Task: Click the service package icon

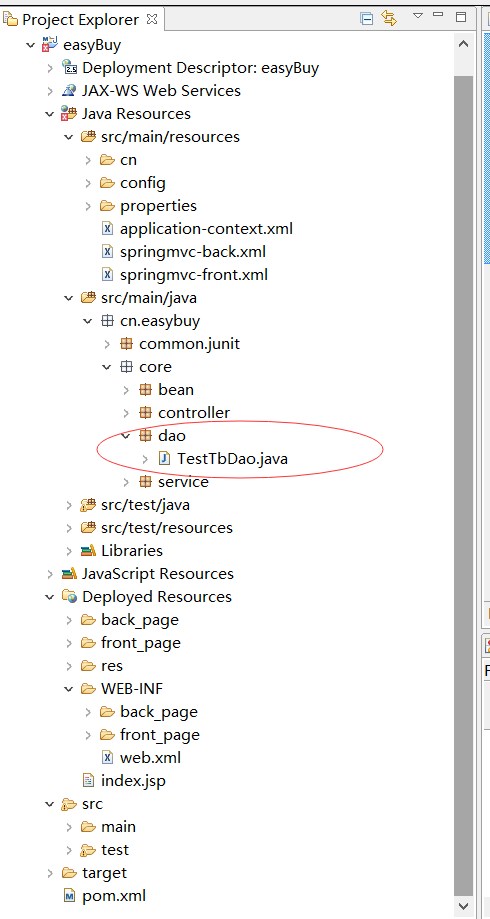Action: pyautogui.click(x=145, y=482)
